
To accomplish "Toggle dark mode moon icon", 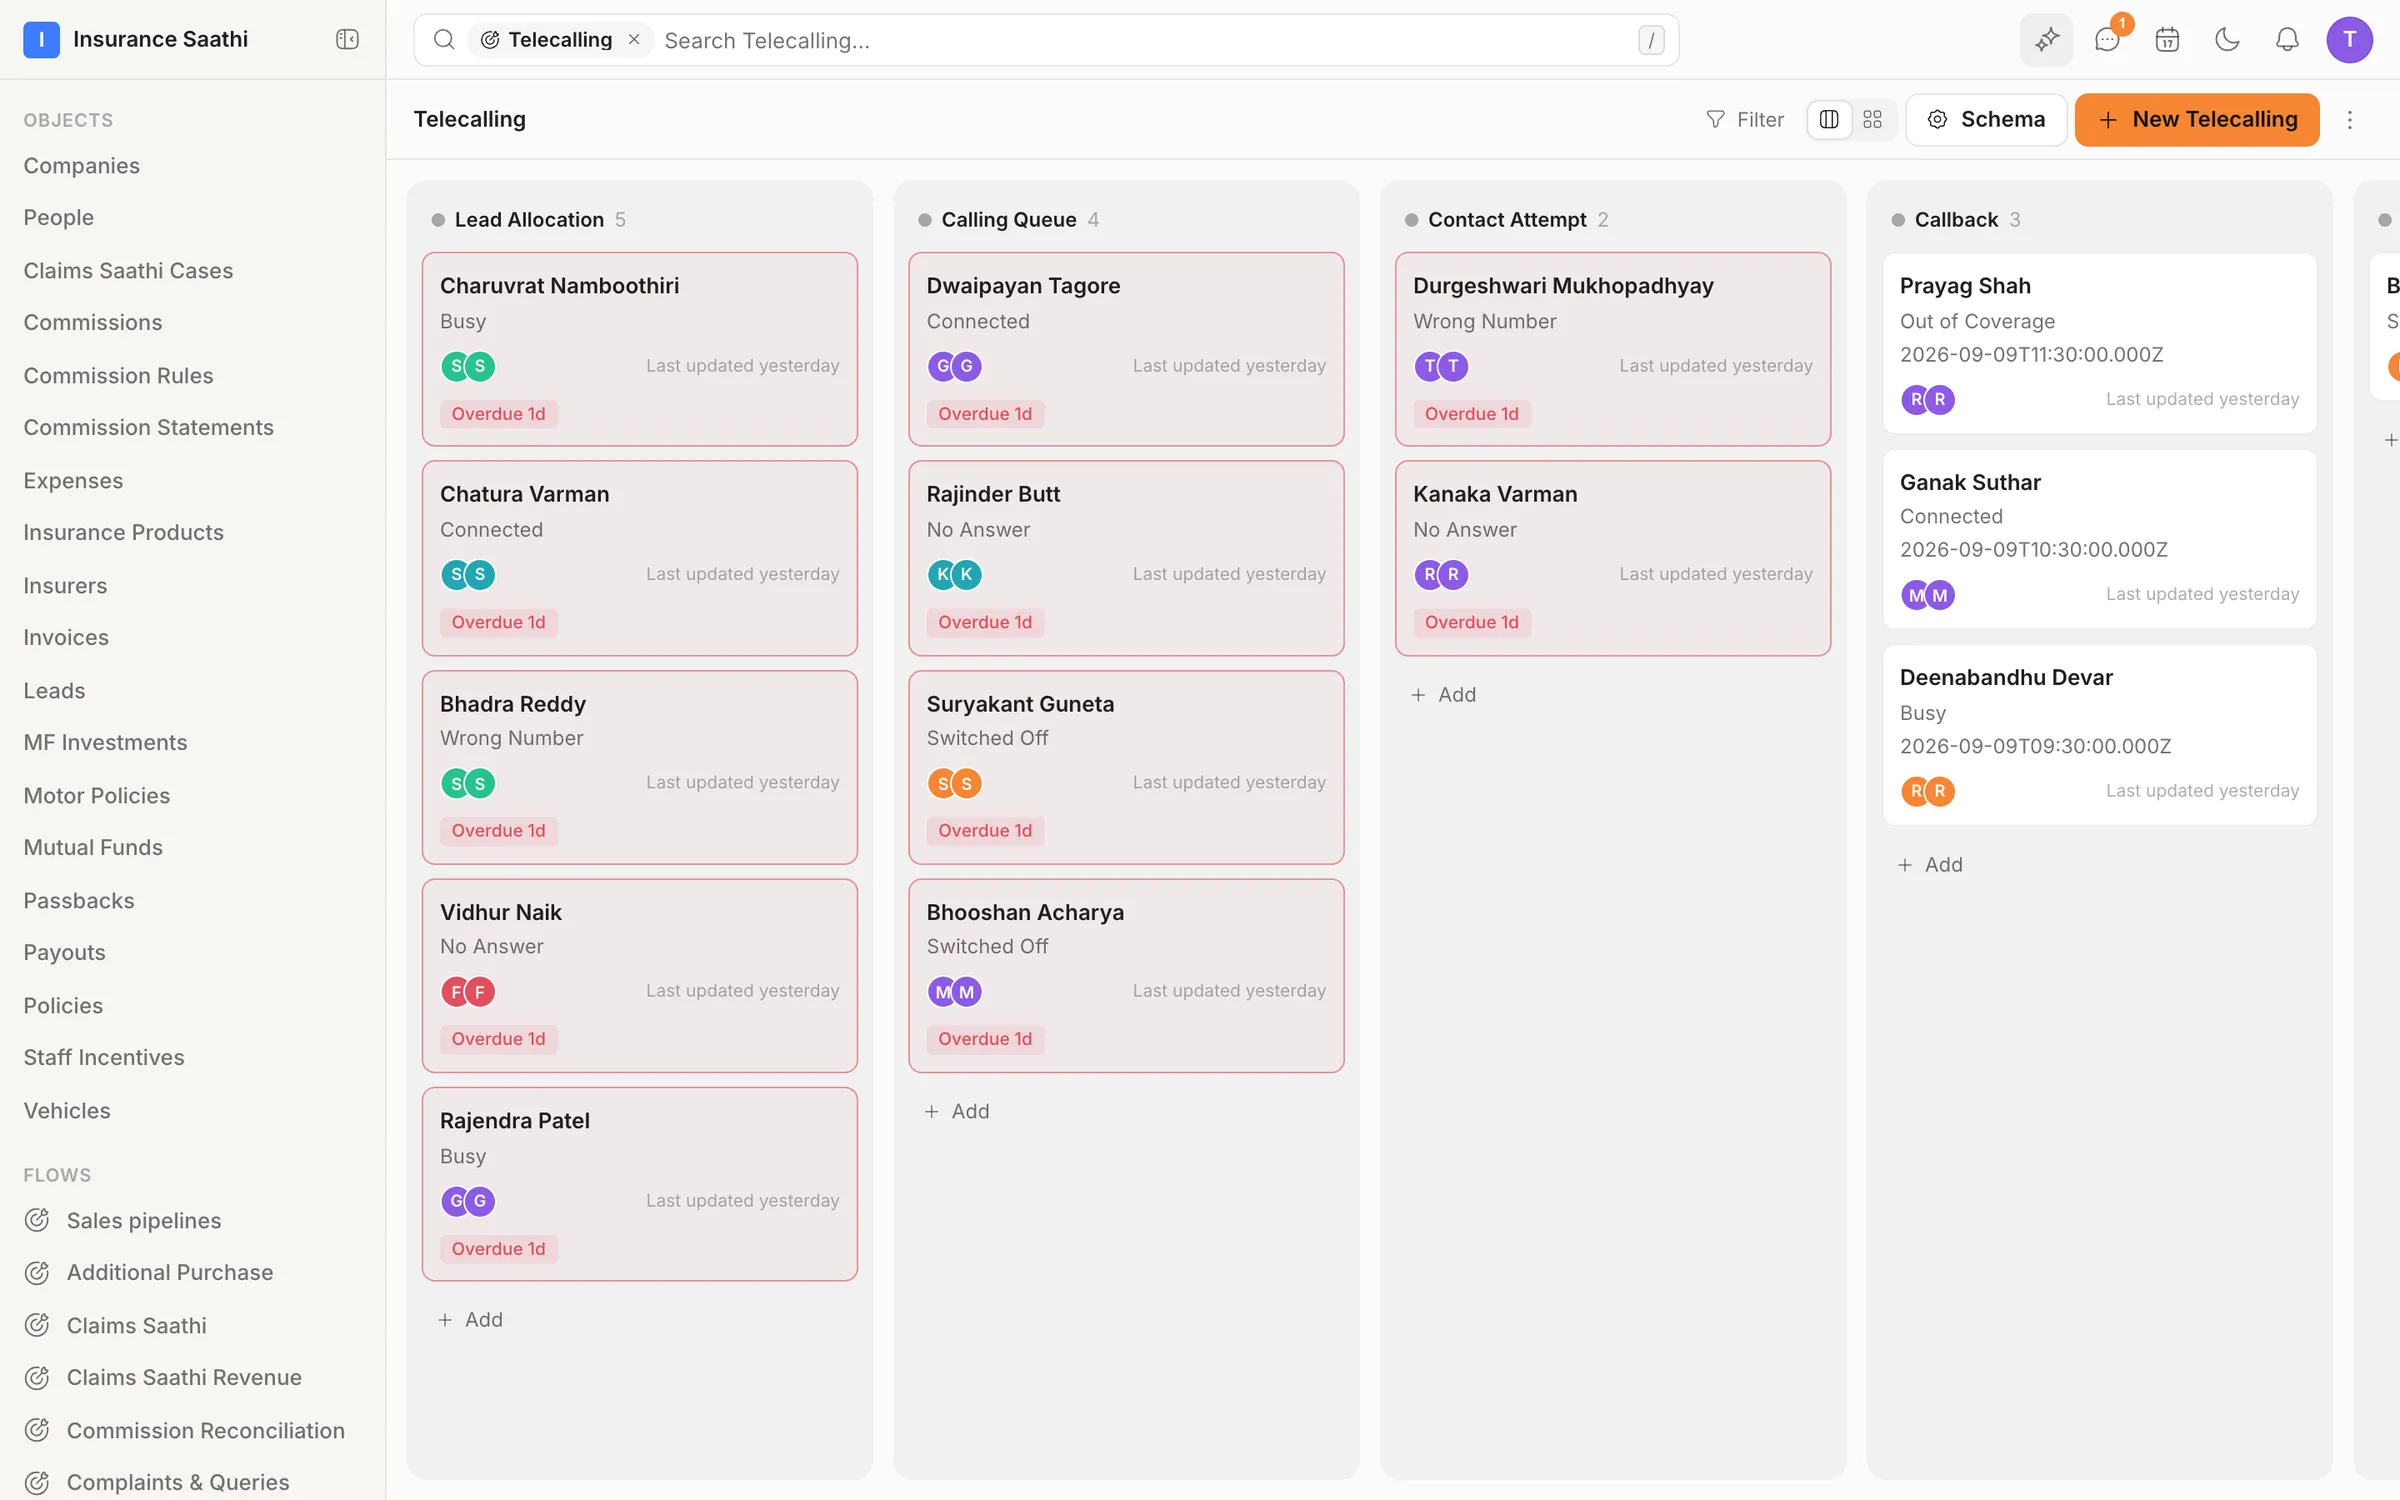I will (2227, 40).
